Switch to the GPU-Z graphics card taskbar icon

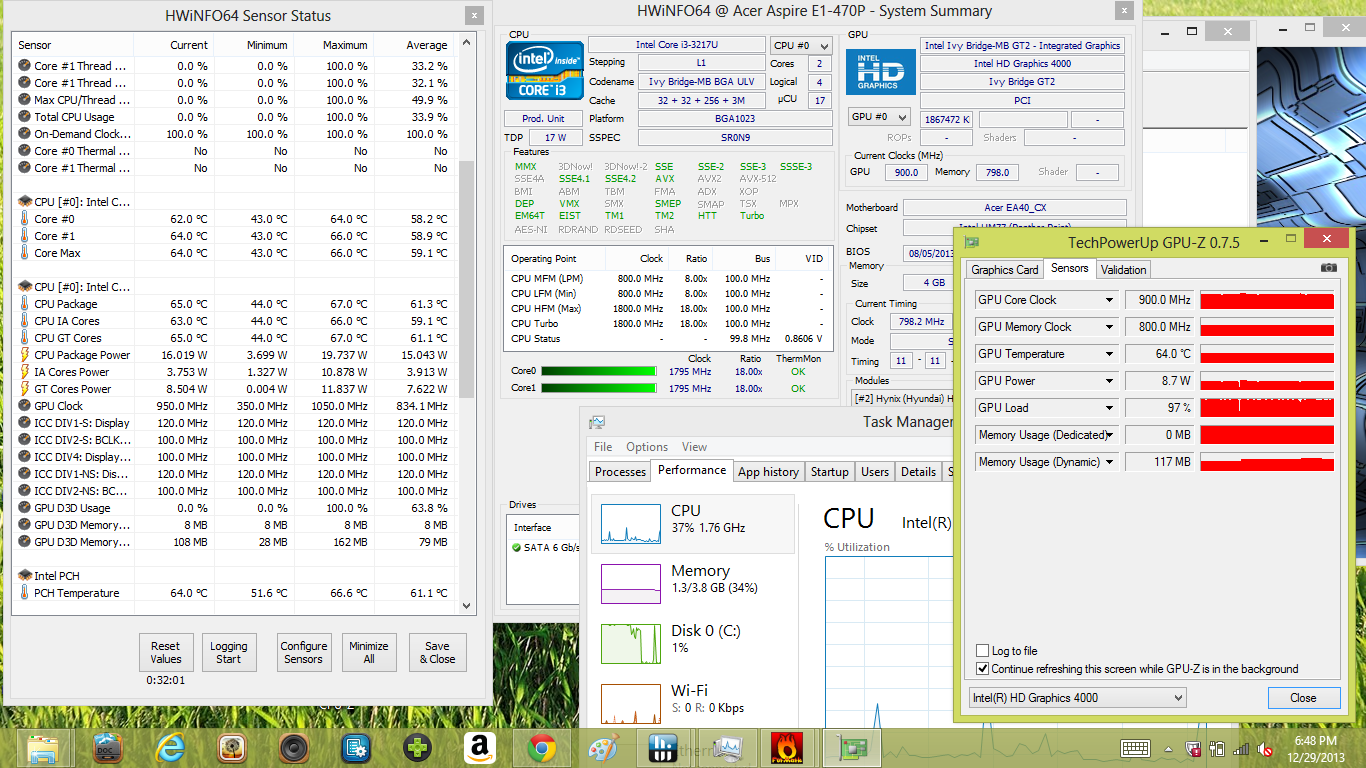pos(850,747)
